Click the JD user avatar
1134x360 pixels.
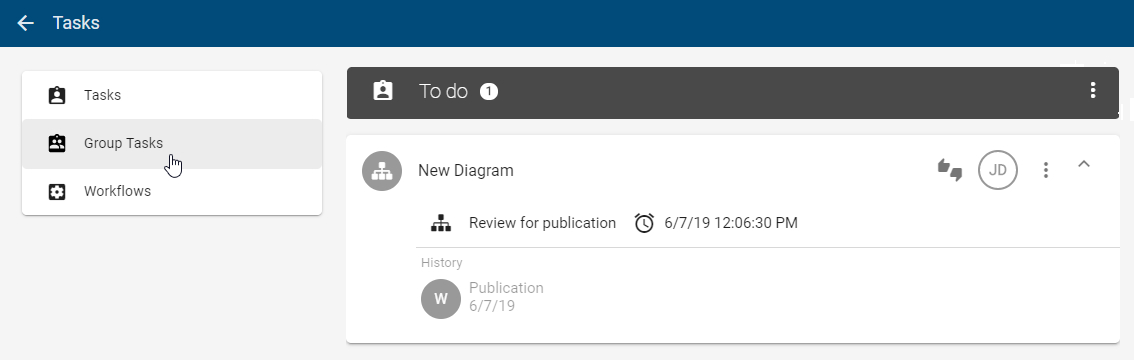(x=998, y=170)
